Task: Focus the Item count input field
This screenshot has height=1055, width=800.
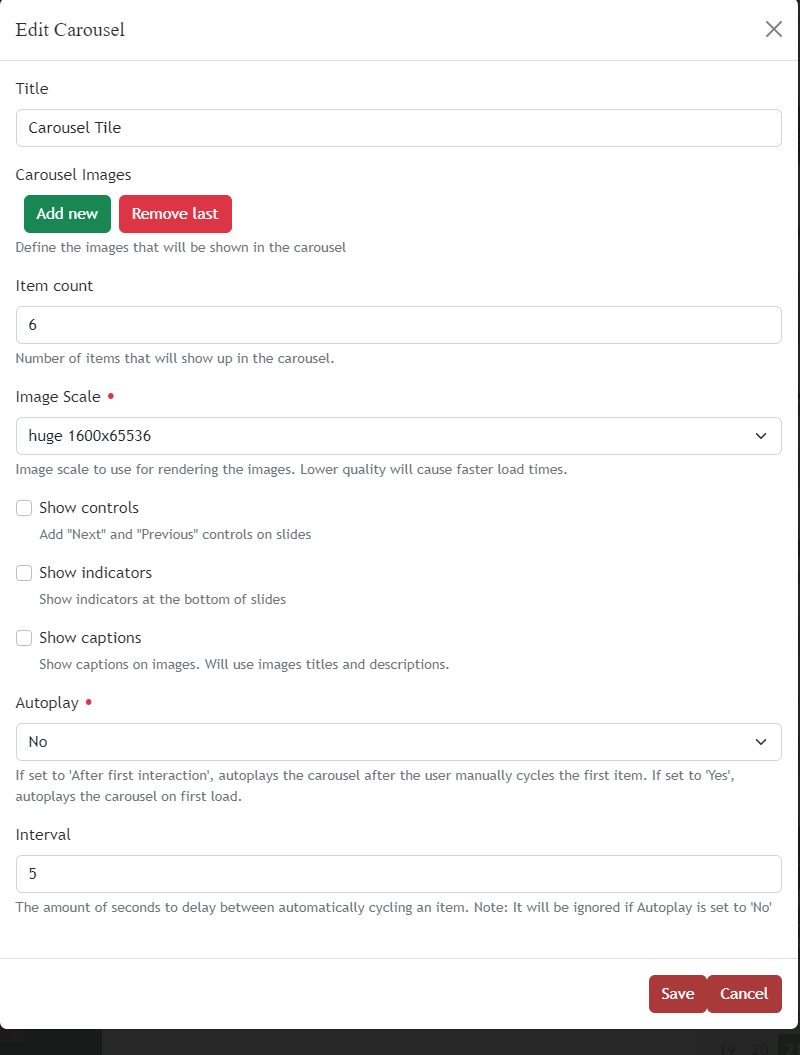Action: pos(398,325)
